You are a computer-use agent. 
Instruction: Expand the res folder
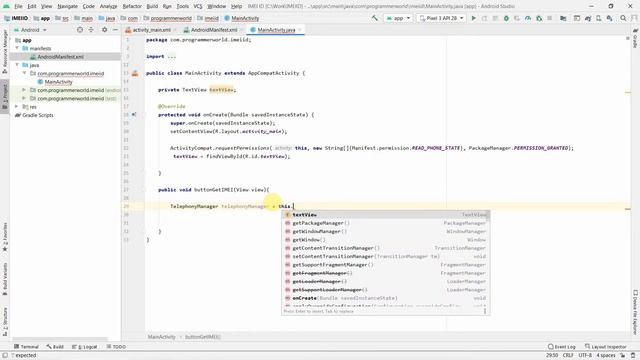[17, 107]
